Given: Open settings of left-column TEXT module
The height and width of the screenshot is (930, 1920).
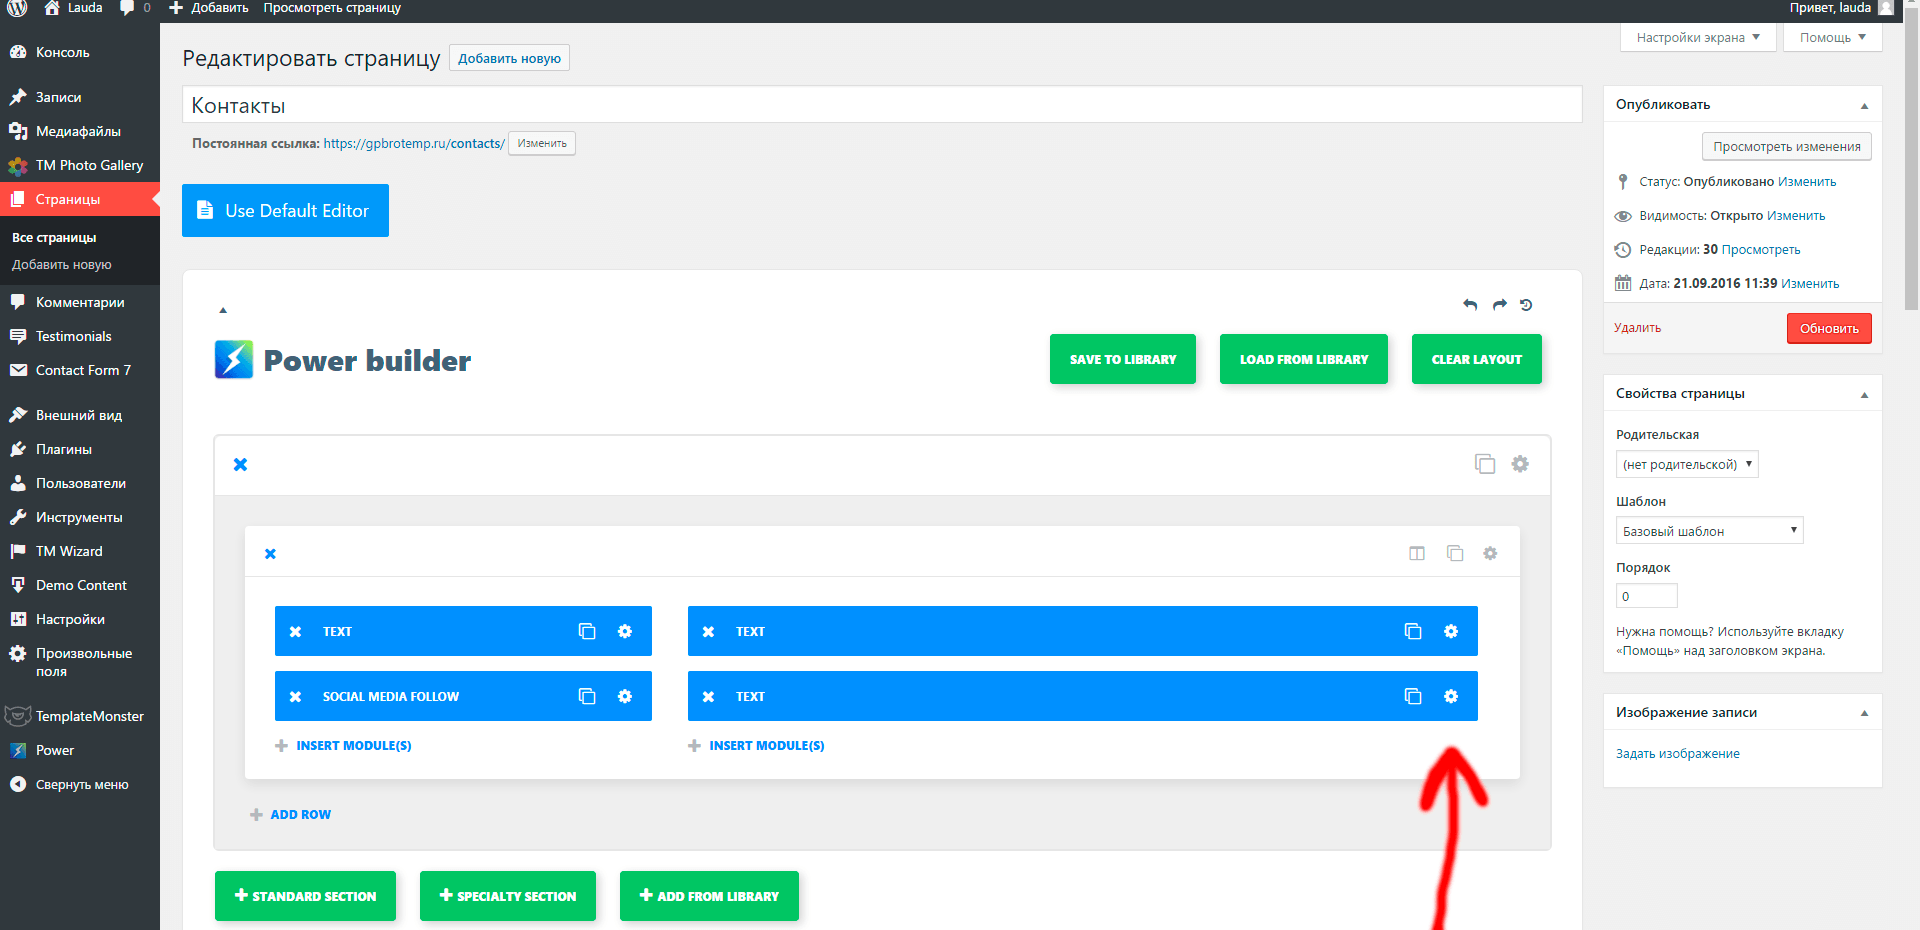Looking at the screenshot, I should (625, 631).
